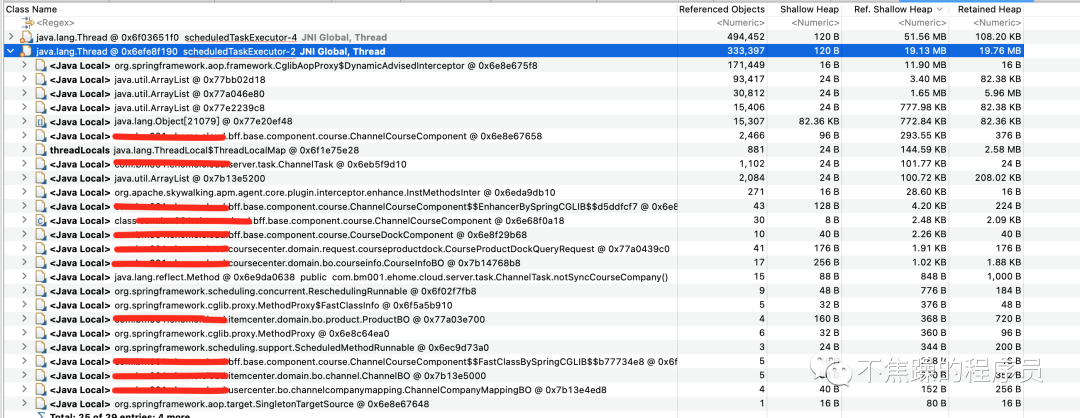Select ChannelTask.notSyncCourseCompany() method text
Viewport: 1080px width, 418px height.
[500, 277]
